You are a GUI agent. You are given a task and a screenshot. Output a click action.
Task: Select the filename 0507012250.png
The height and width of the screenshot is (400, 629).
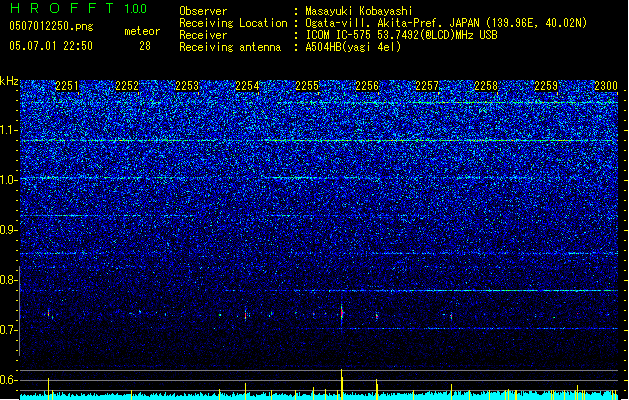pos(51,26)
